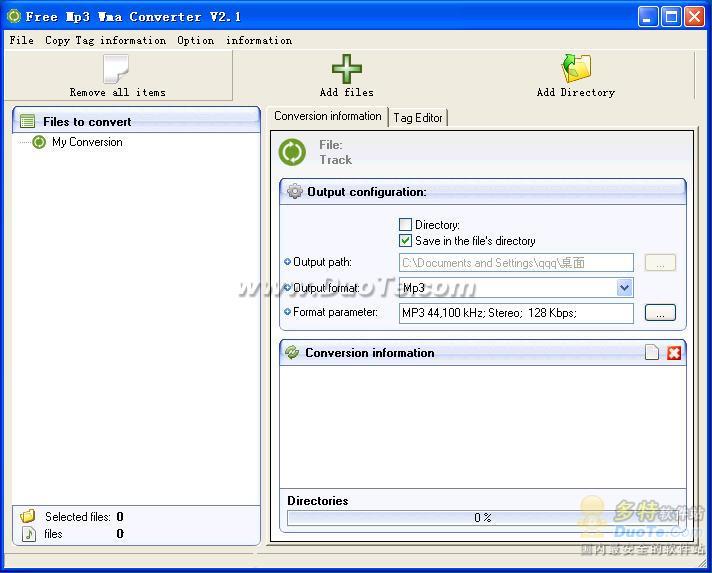Click the Files to convert list icon
Image resolution: width=712 pixels, height=573 pixels.
tap(28, 121)
